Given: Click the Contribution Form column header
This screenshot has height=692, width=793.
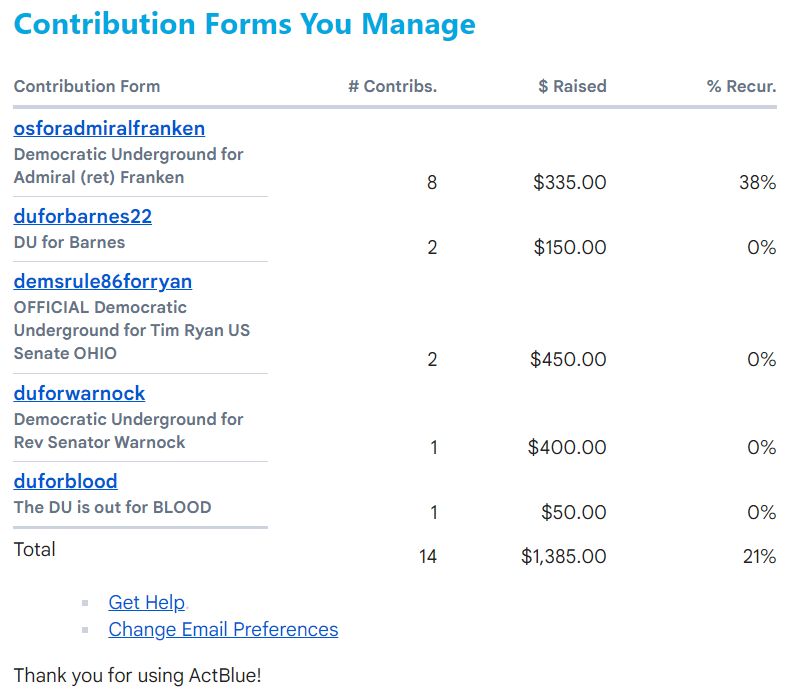Looking at the screenshot, I should click(x=87, y=86).
